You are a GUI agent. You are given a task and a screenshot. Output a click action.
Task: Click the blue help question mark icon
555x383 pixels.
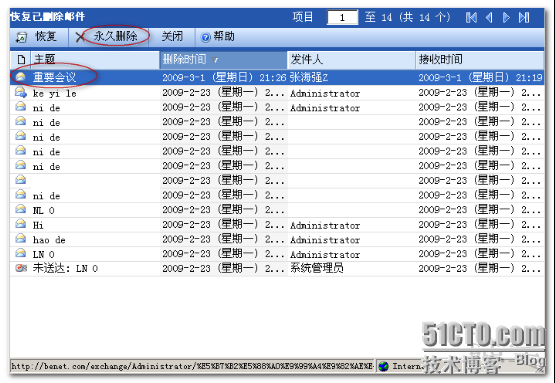pyautogui.click(x=205, y=37)
